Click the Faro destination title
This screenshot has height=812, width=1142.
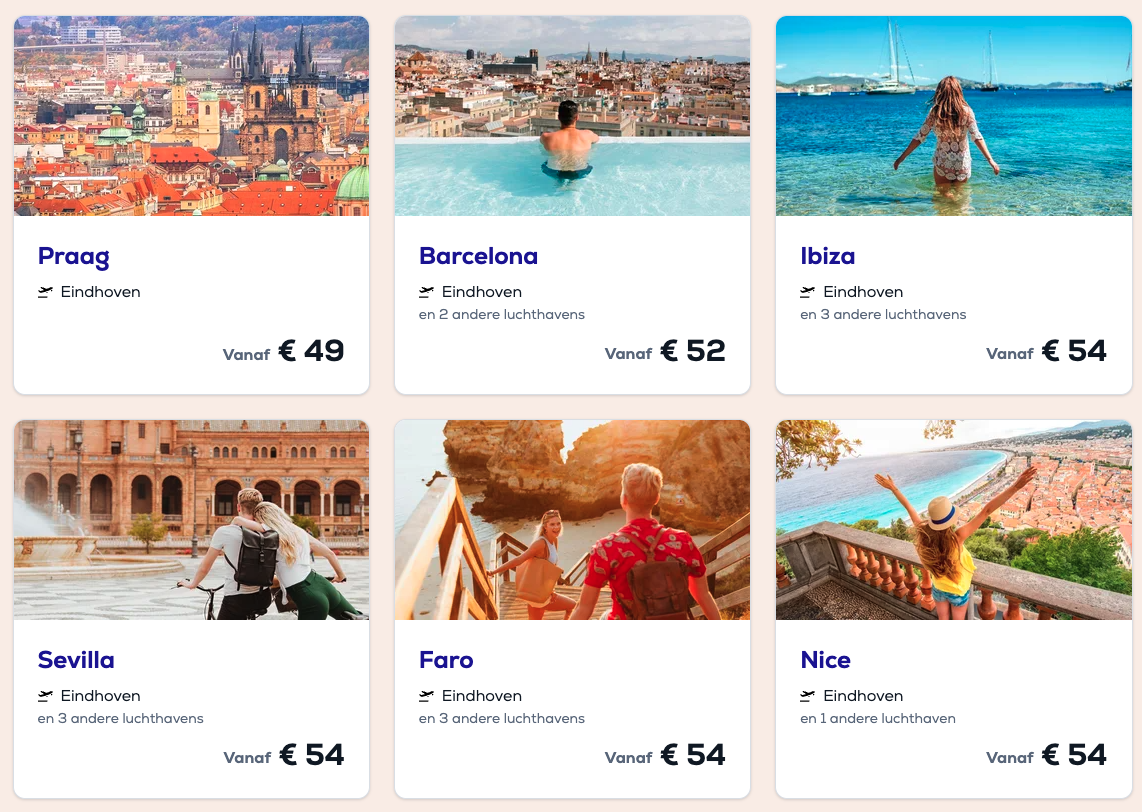pos(446,660)
